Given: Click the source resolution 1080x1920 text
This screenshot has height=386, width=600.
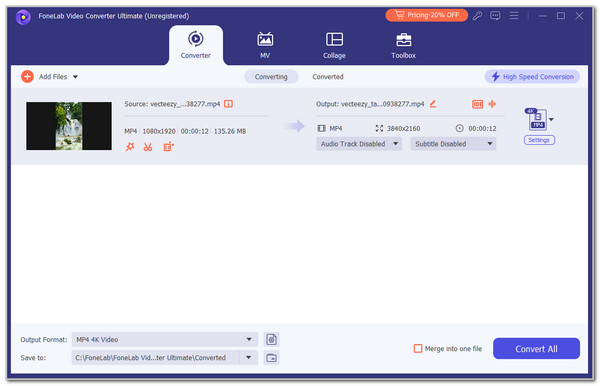Looking at the screenshot, I should click(x=159, y=131).
